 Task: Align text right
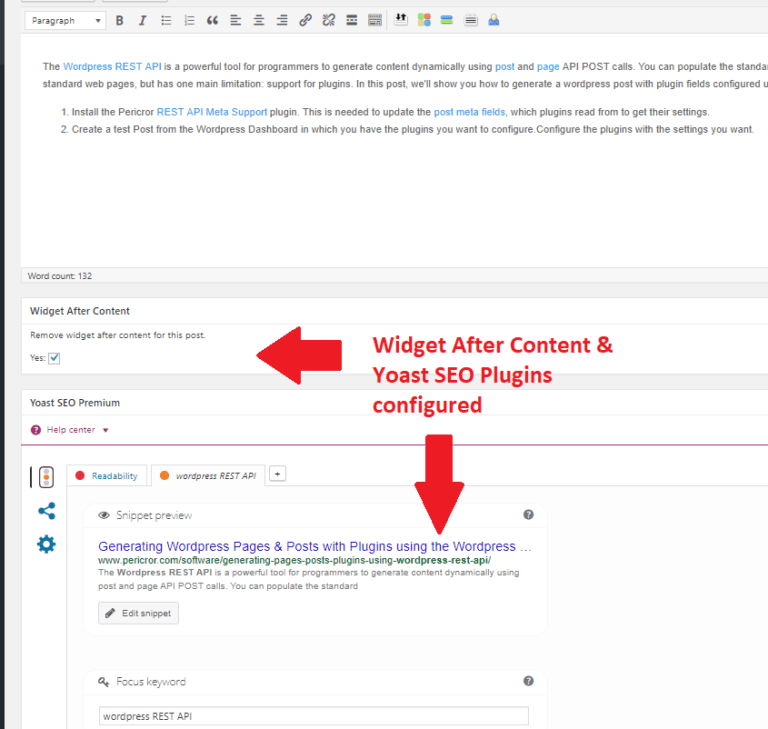(282, 21)
